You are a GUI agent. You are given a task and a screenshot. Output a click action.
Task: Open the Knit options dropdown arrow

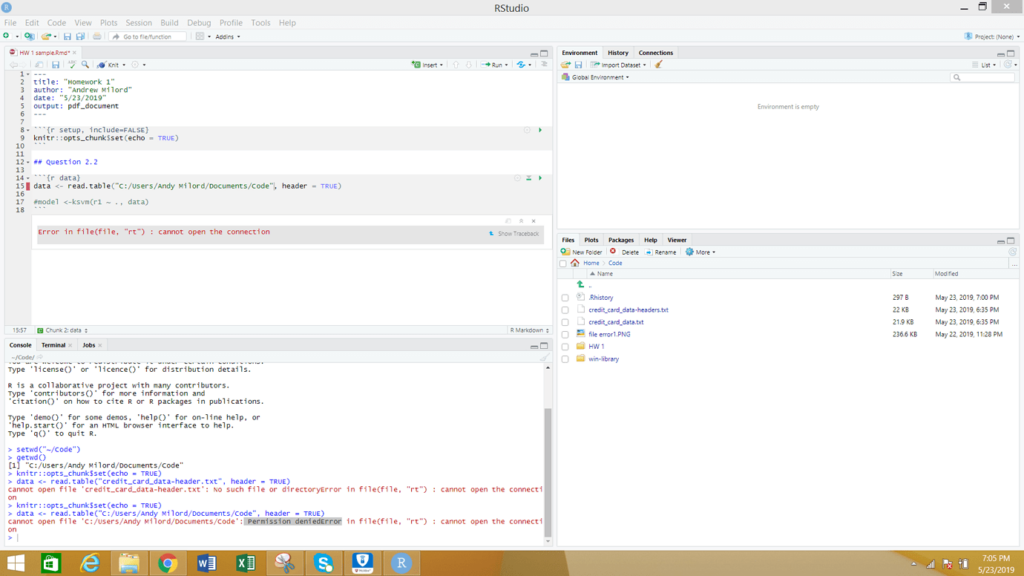click(x=124, y=65)
